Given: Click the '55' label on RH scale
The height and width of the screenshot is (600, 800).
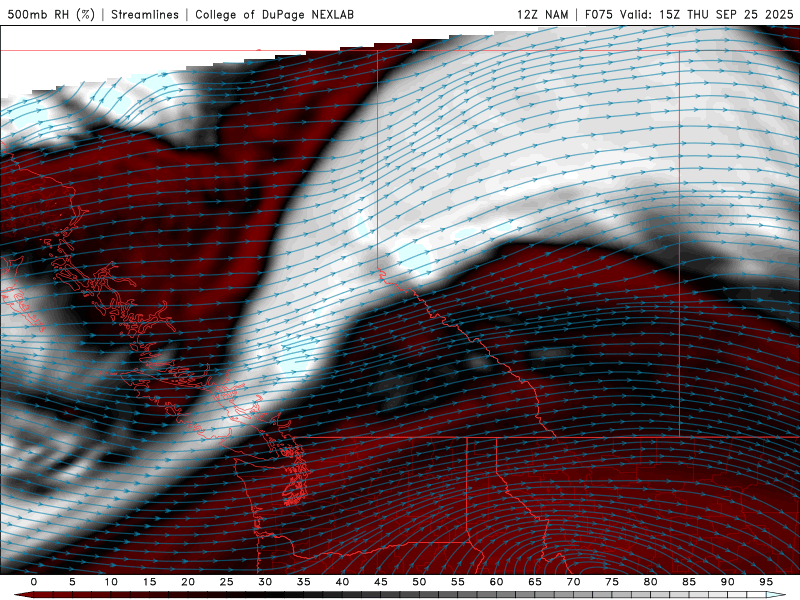Looking at the screenshot, I should [458, 582].
